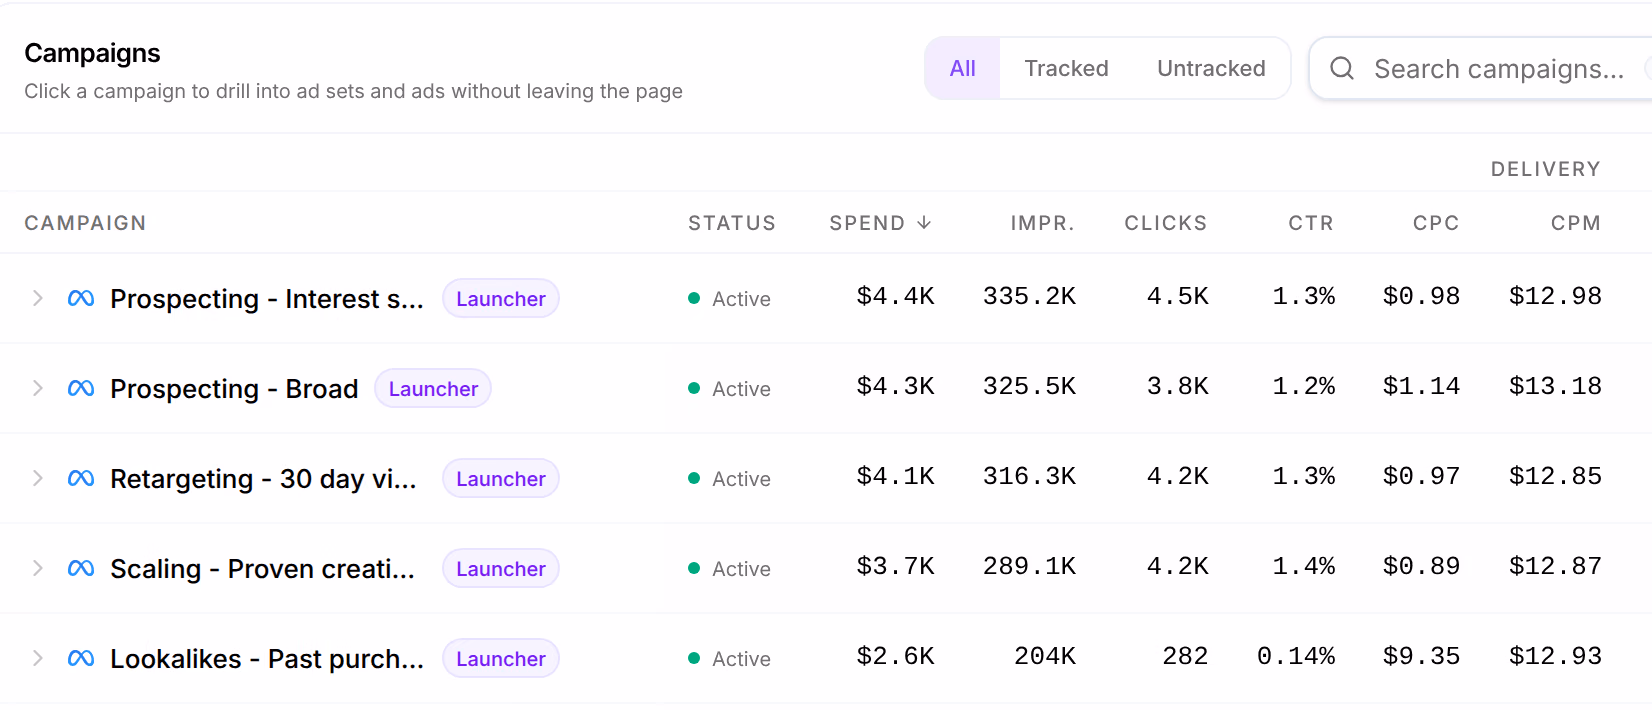Expand the Retargeting - 30 day campaign row
Screen dimensions: 1652x710
pos(38,478)
